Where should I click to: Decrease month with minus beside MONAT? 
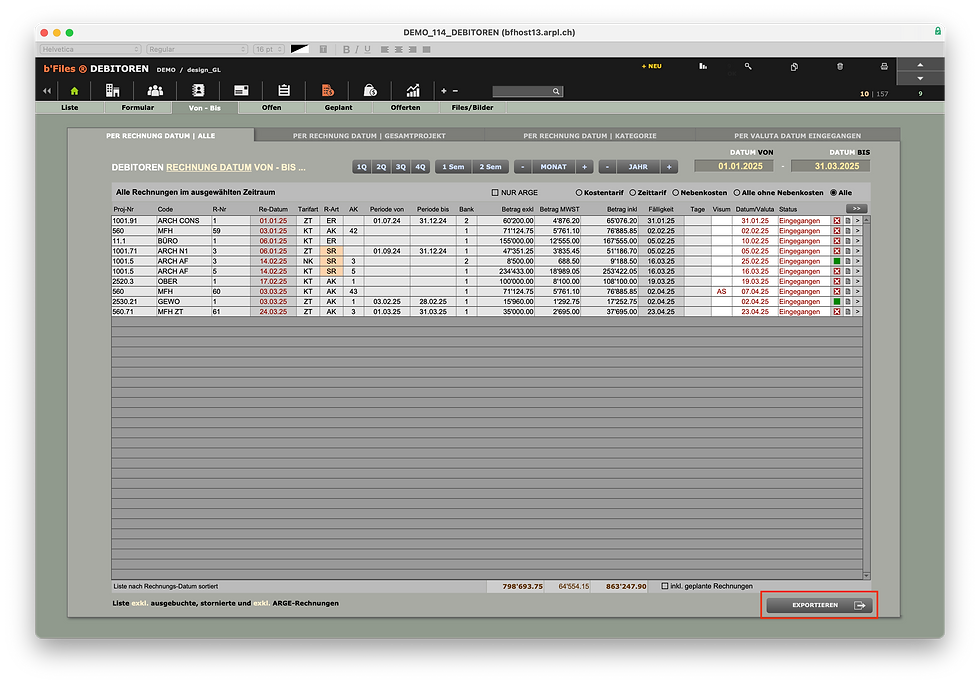coord(522,167)
